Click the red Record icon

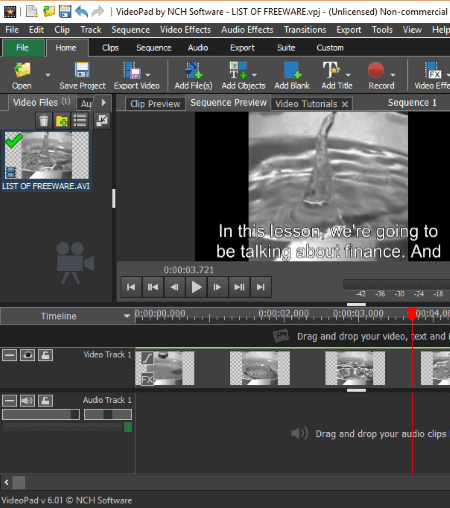(376, 70)
